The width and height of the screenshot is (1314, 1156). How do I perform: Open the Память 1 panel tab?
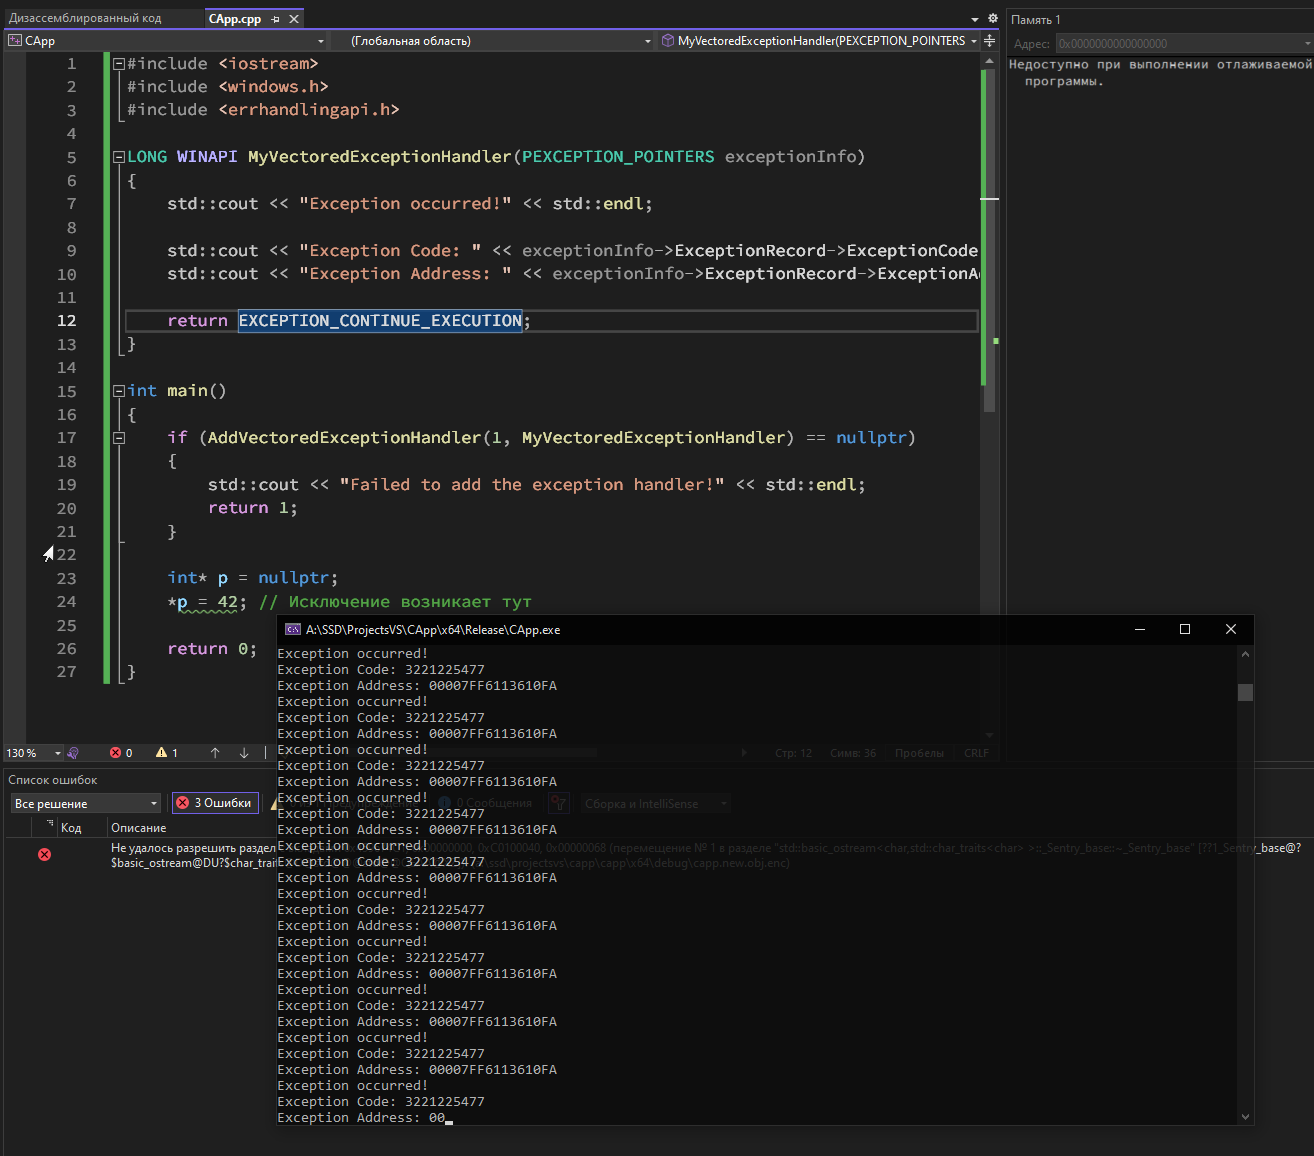(1036, 20)
